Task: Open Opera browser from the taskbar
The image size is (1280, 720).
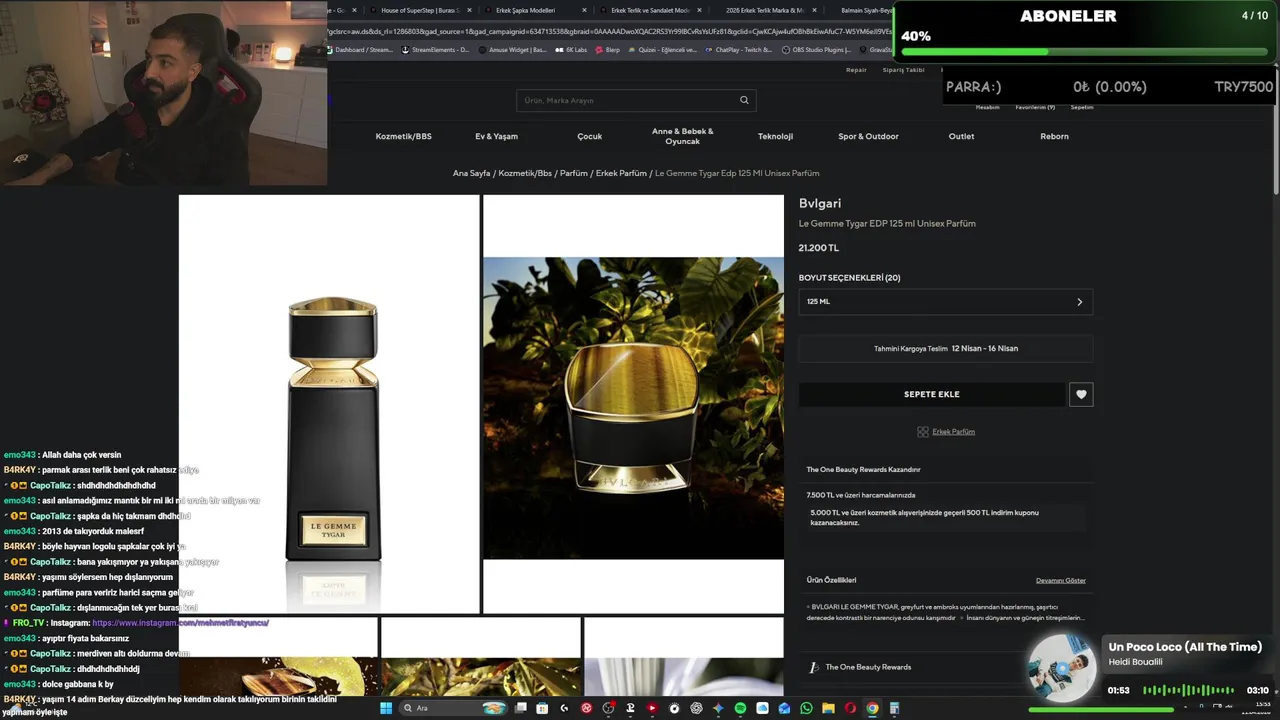Action: tap(850, 708)
